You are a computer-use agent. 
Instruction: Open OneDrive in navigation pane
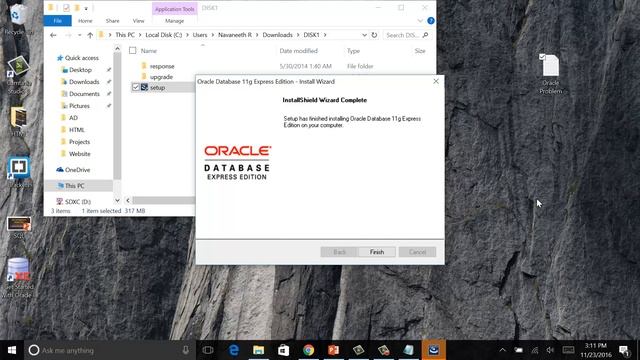point(77,169)
